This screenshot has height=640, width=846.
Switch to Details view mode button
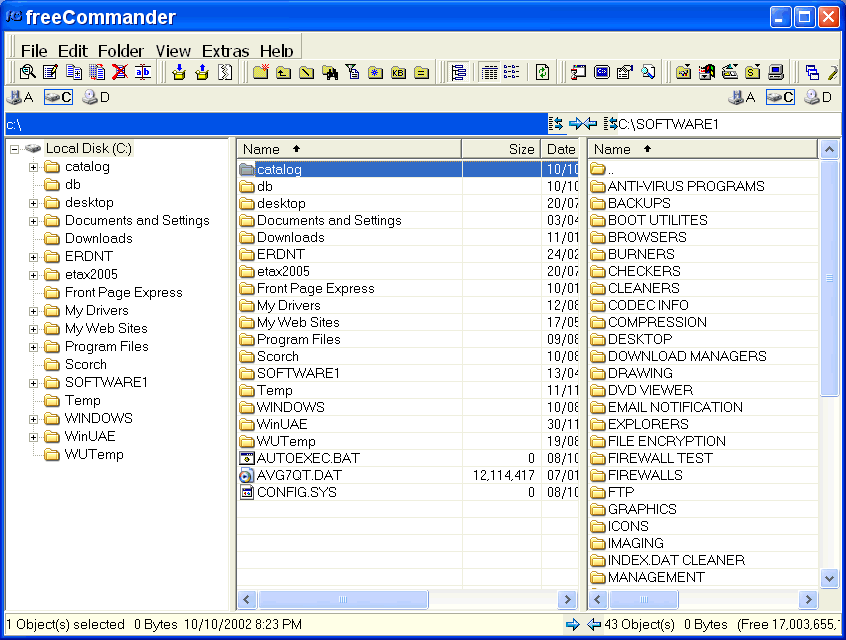pos(489,72)
